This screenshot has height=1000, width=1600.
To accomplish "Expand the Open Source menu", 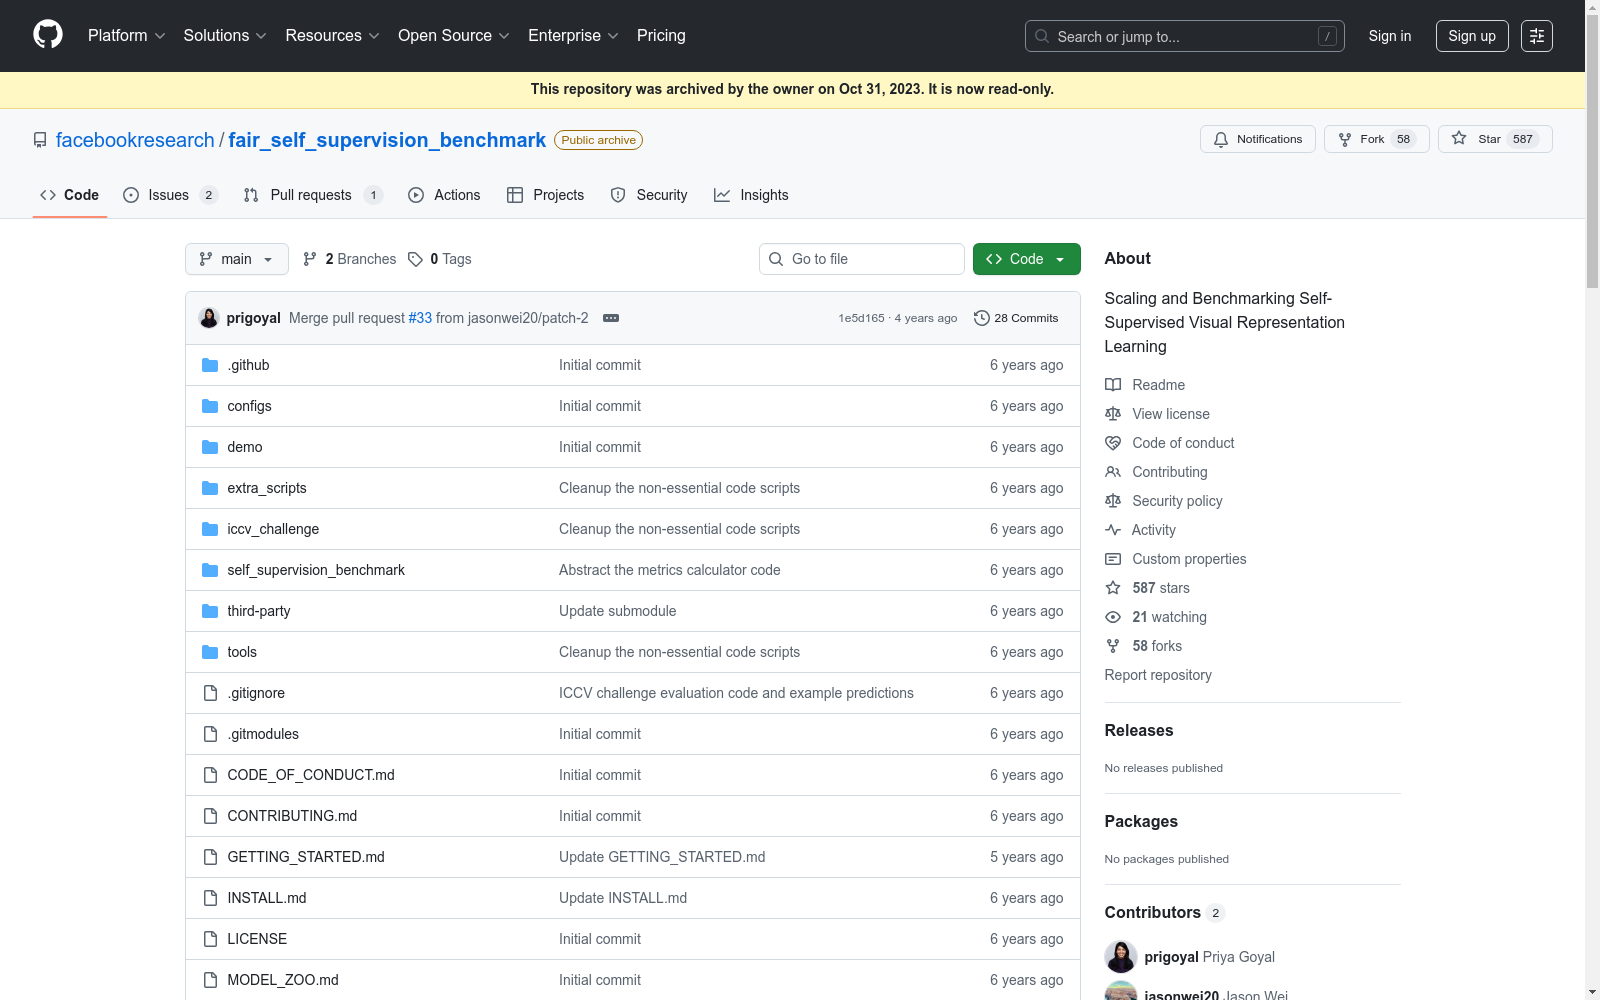I will tap(454, 36).
